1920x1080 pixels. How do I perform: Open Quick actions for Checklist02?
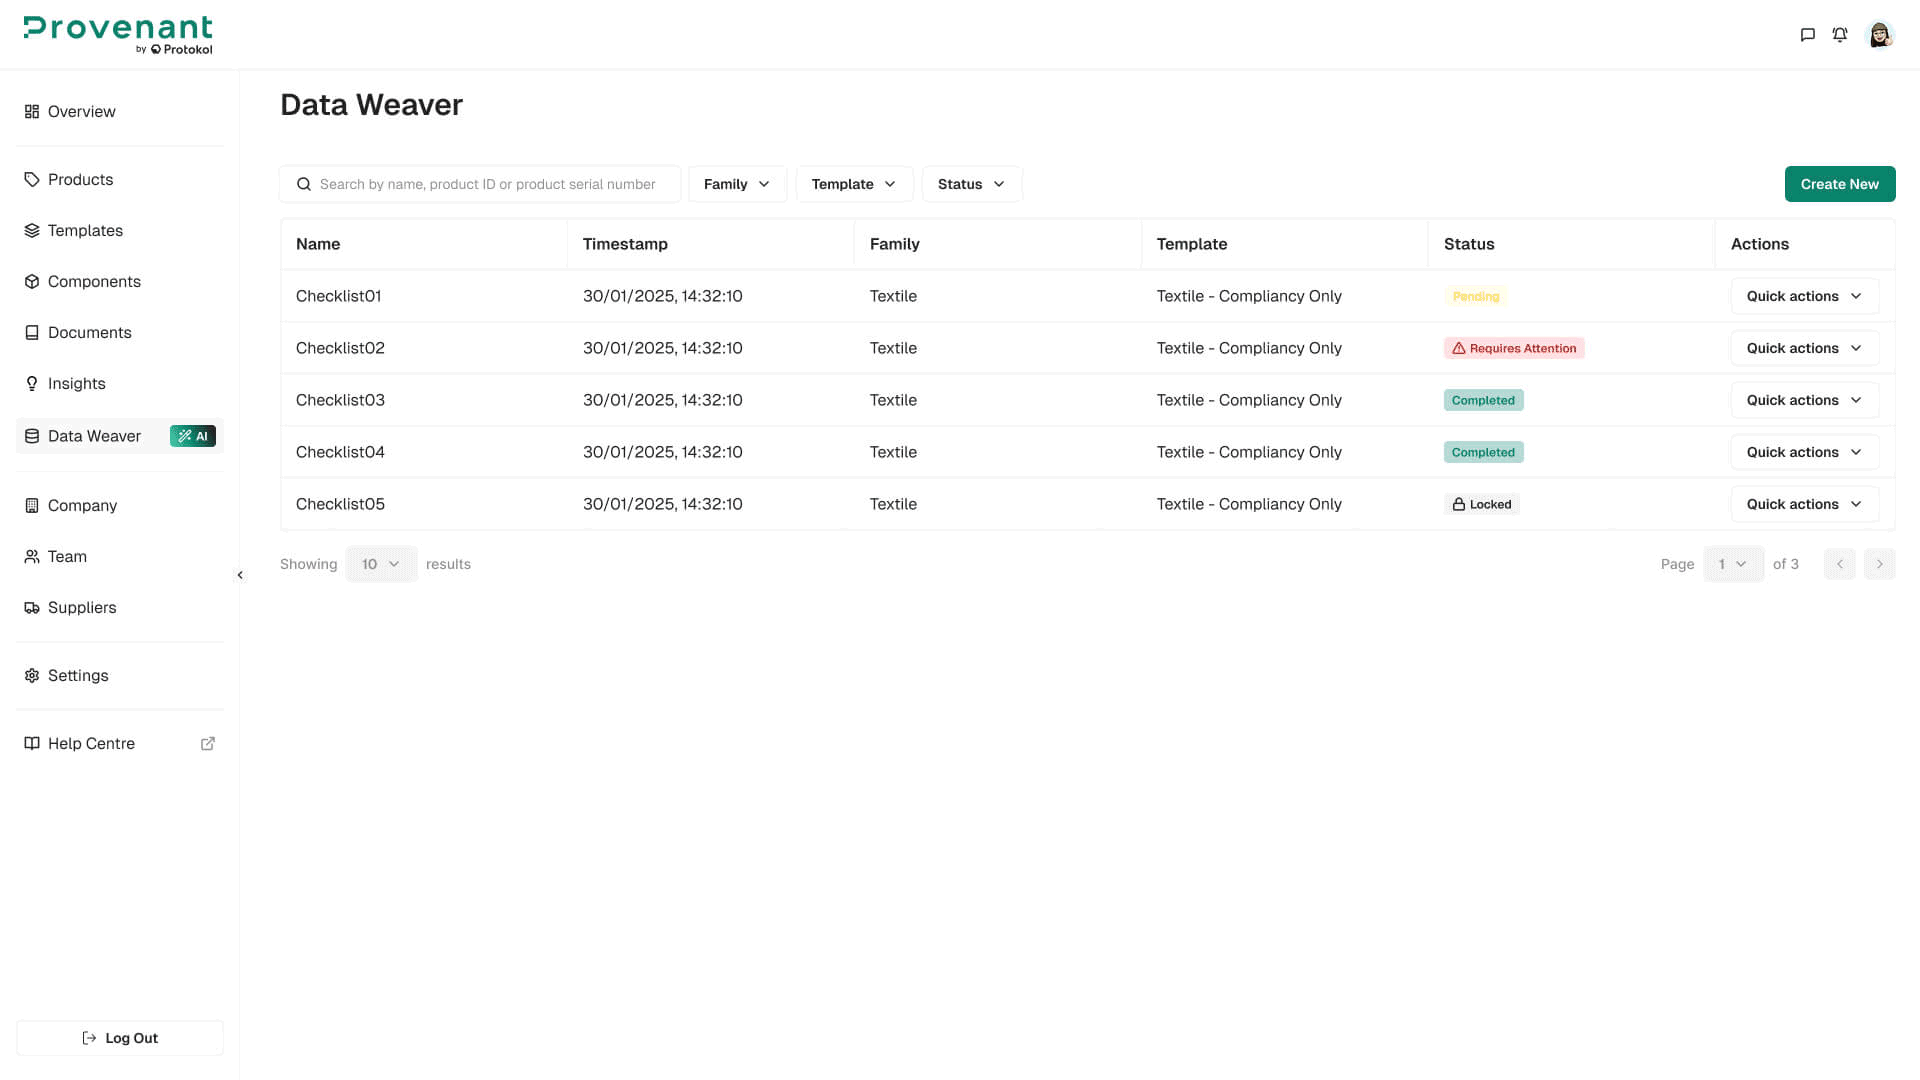1804,348
